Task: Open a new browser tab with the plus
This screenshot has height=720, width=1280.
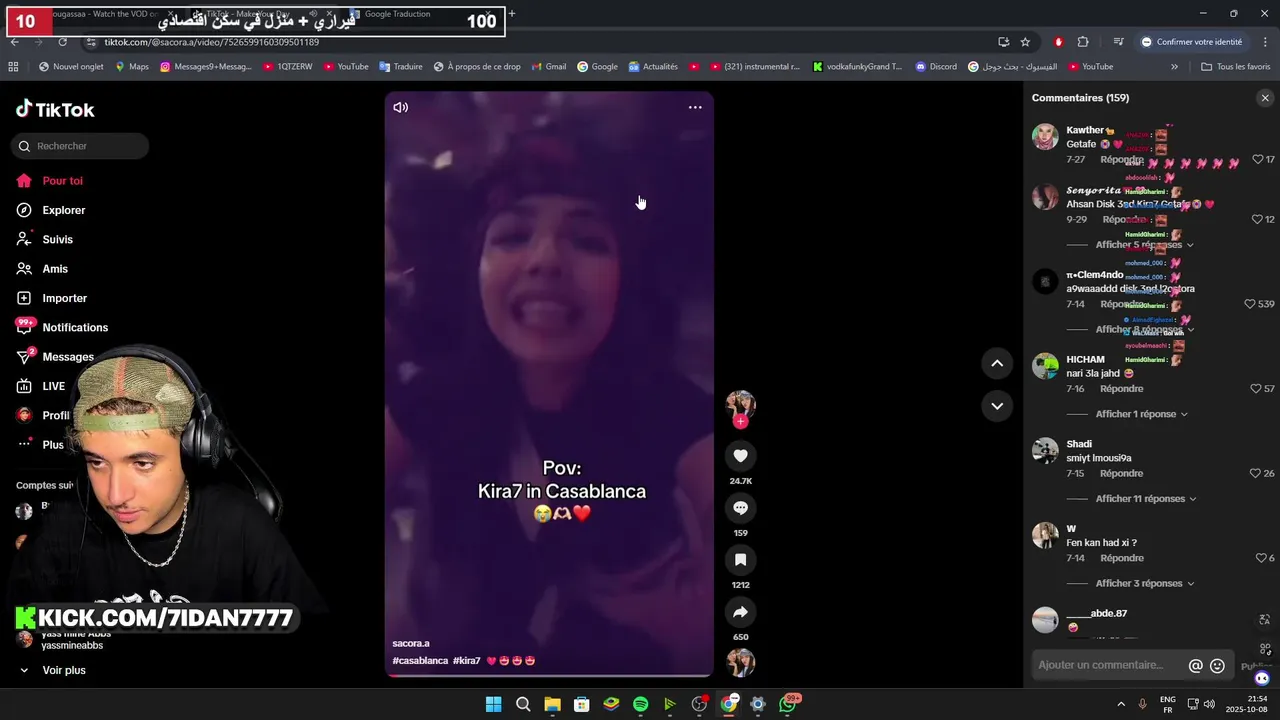Action: [511, 14]
